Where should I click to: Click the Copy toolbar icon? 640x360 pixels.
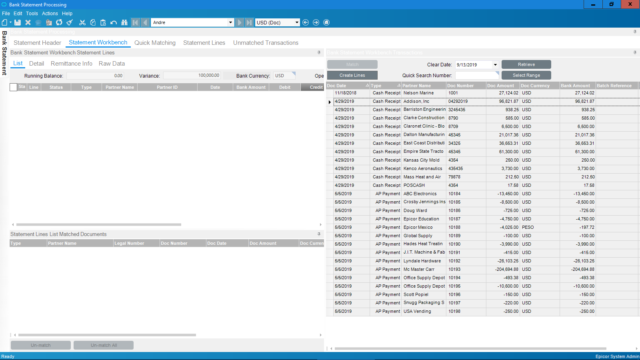click(93, 22)
